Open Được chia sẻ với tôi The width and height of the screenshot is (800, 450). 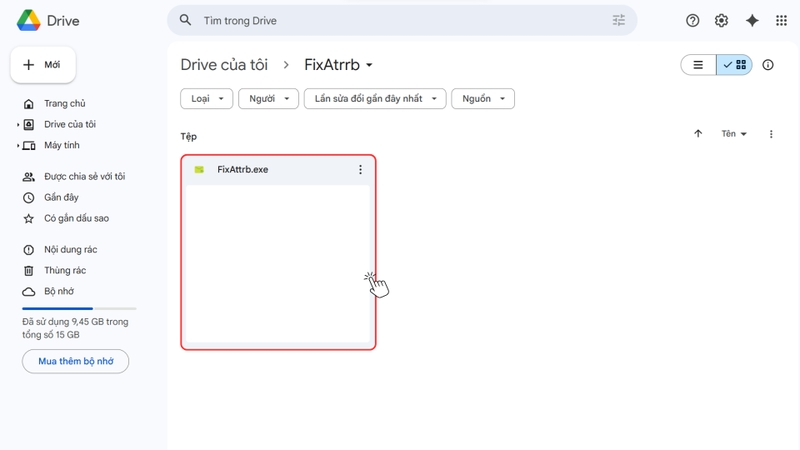(85, 177)
